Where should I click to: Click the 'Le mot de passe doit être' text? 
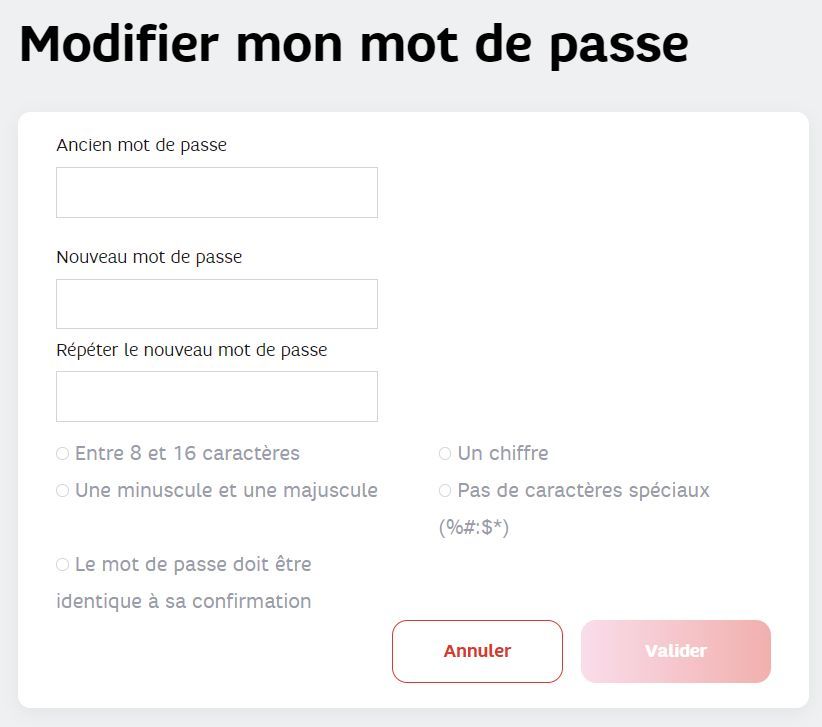[193, 564]
